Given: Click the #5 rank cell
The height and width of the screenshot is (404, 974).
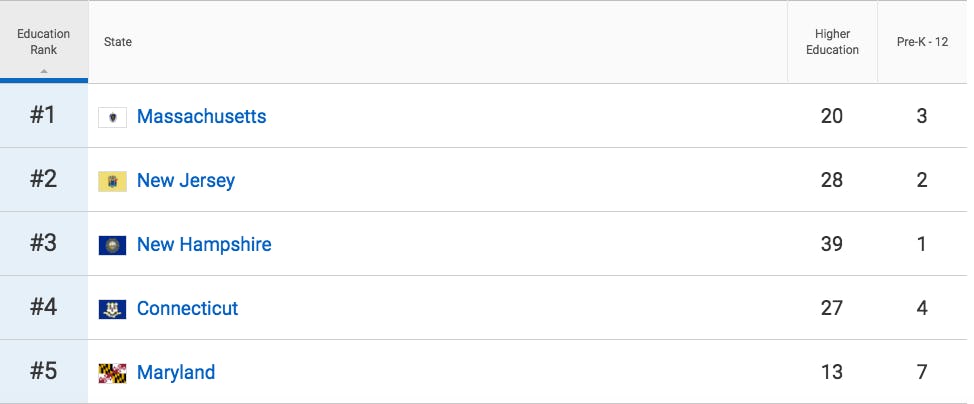Looking at the screenshot, I should tap(43, 372).
